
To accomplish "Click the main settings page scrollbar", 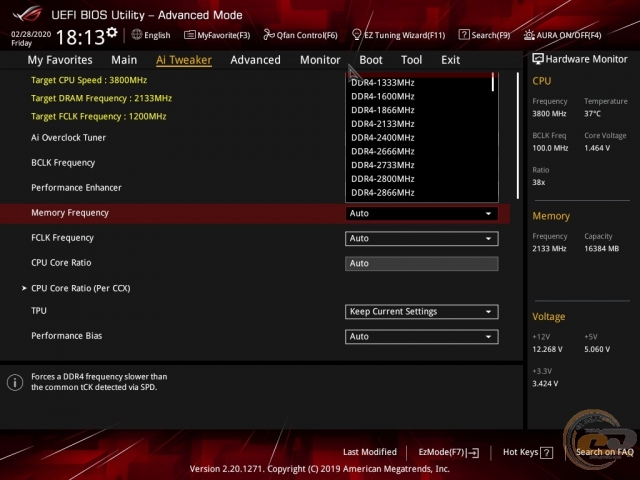I will pos(518,136).
